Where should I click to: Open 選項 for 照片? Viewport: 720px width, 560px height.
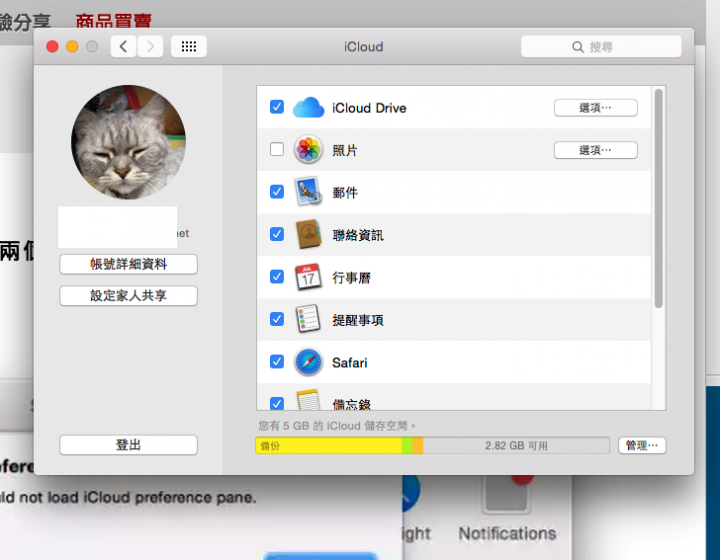click(x=596, y=150)
